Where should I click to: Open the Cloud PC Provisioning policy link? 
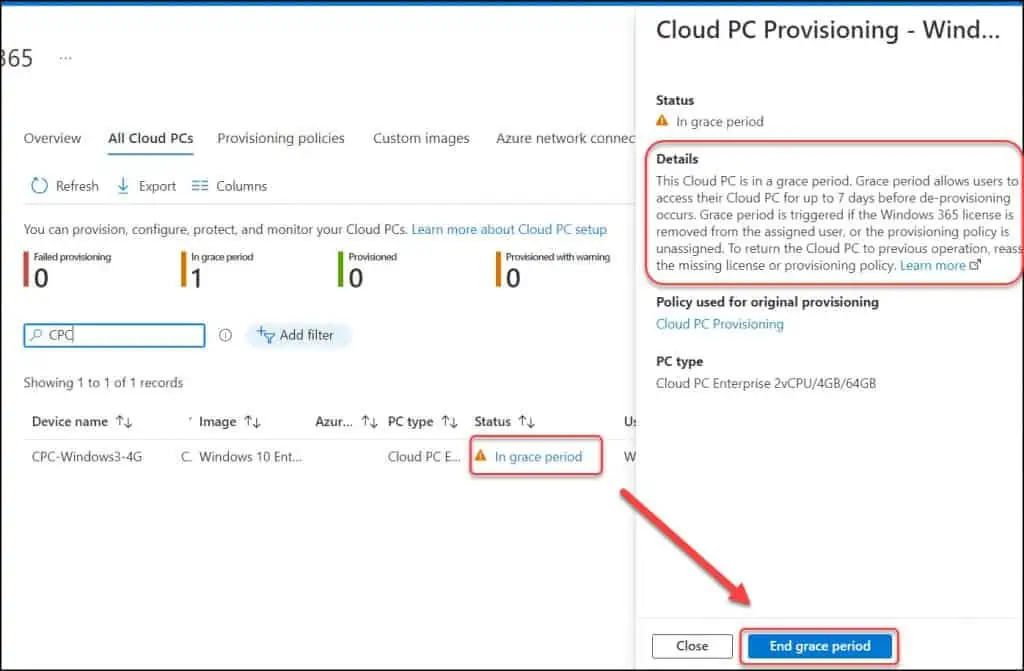[x=720, y=324]
